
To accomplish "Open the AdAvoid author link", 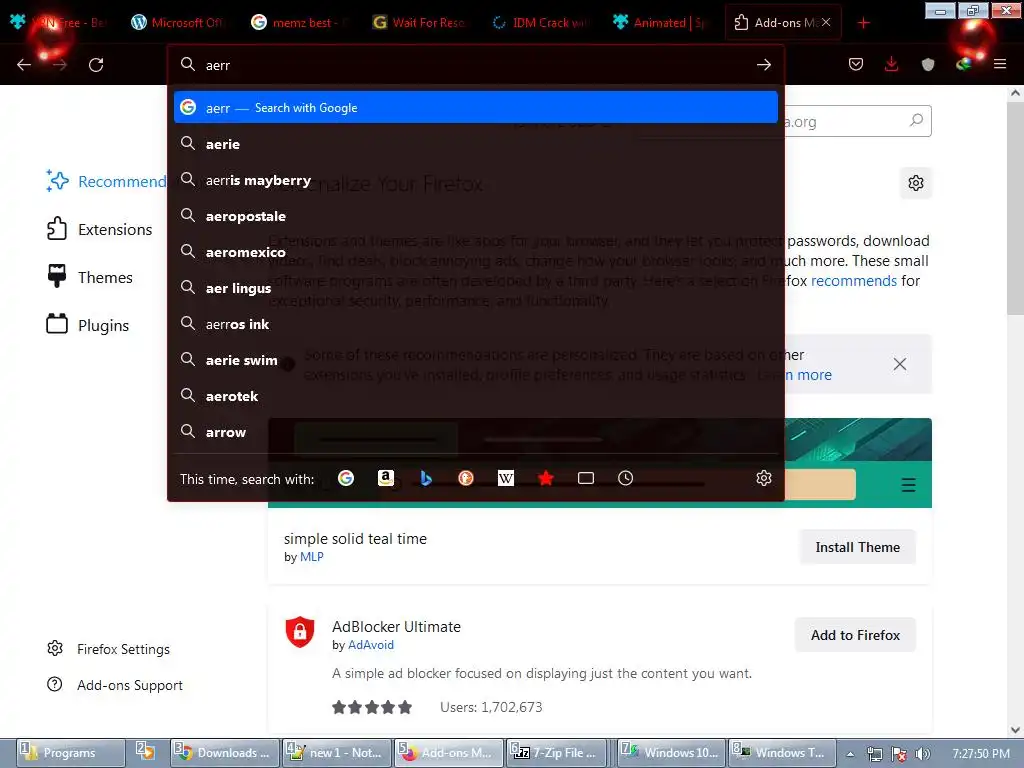I will point(370,645).
